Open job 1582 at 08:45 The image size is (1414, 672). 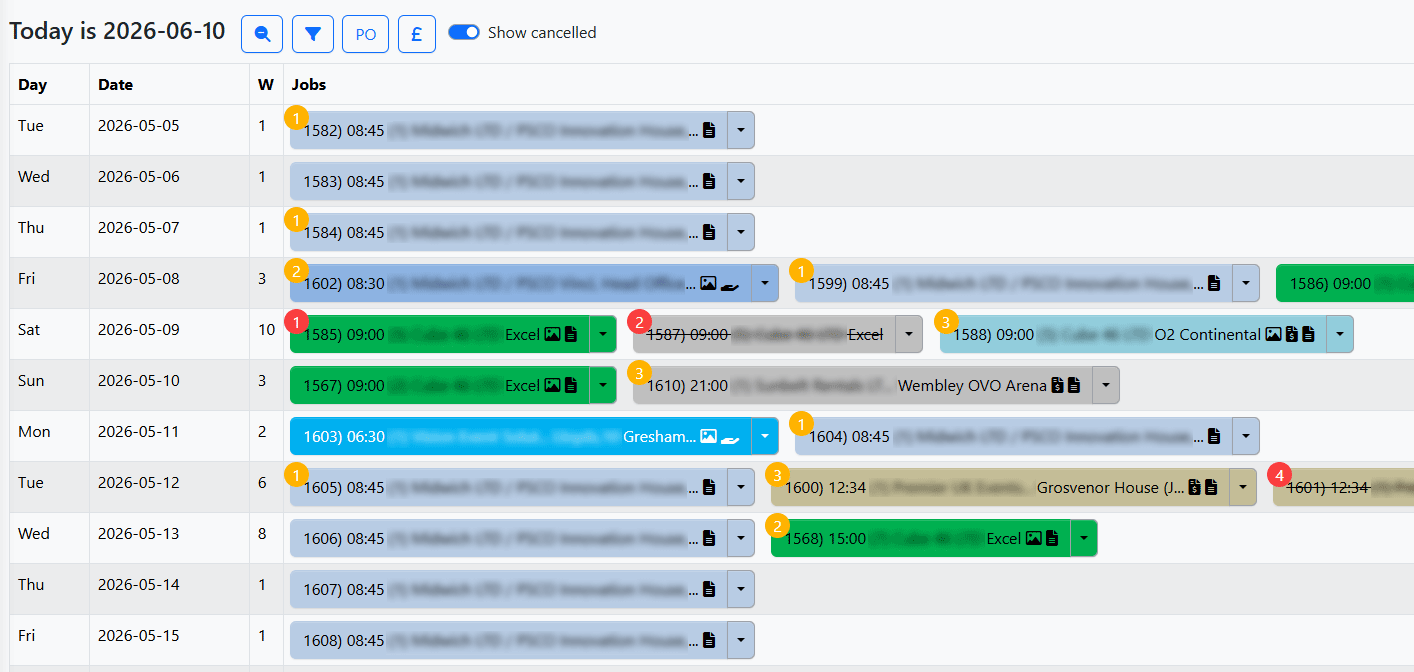(508, 130)
